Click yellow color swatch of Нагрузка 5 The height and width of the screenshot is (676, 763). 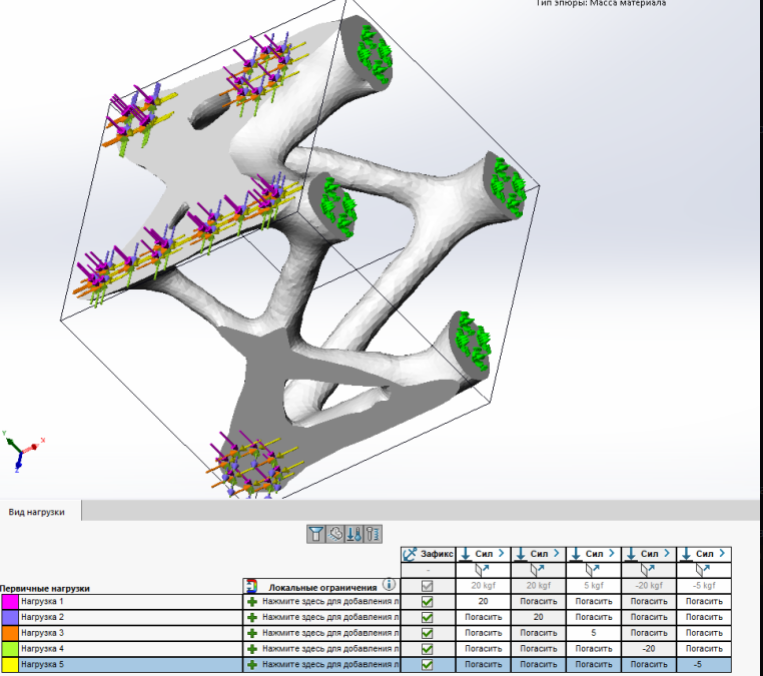tap(10, 665)
